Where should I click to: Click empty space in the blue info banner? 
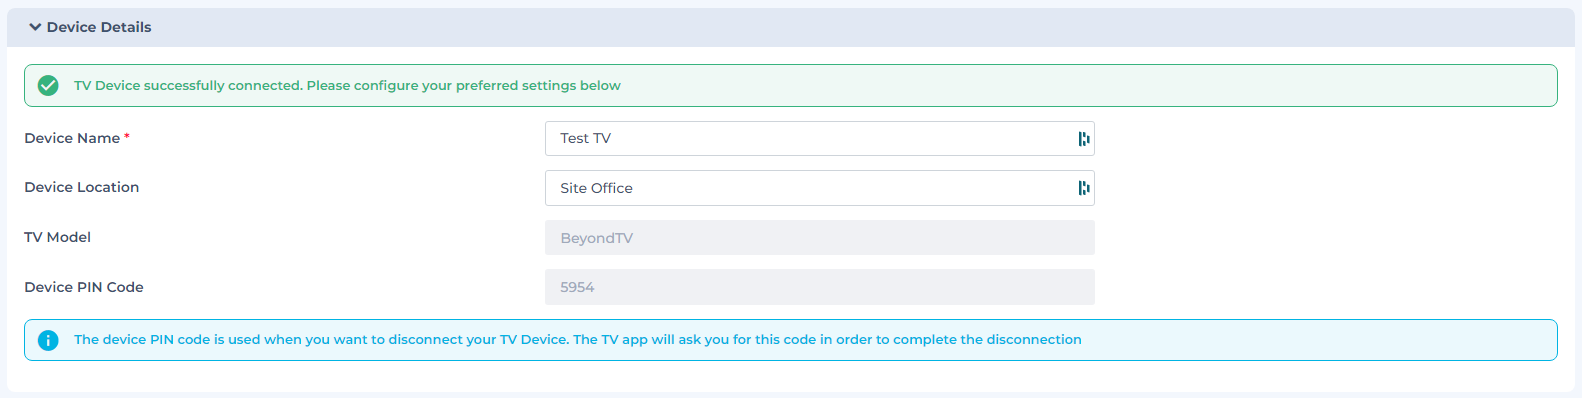(x=1320, y=340)
